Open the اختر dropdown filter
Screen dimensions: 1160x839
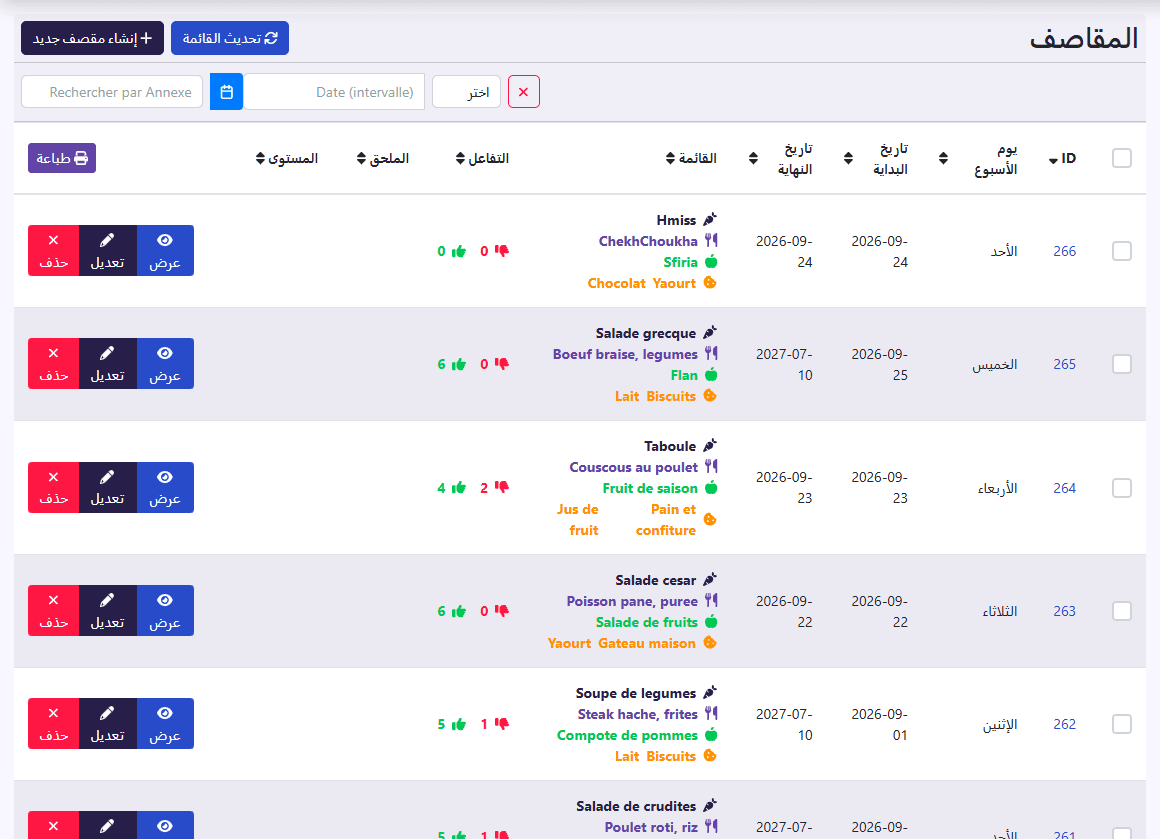(466, 92)
